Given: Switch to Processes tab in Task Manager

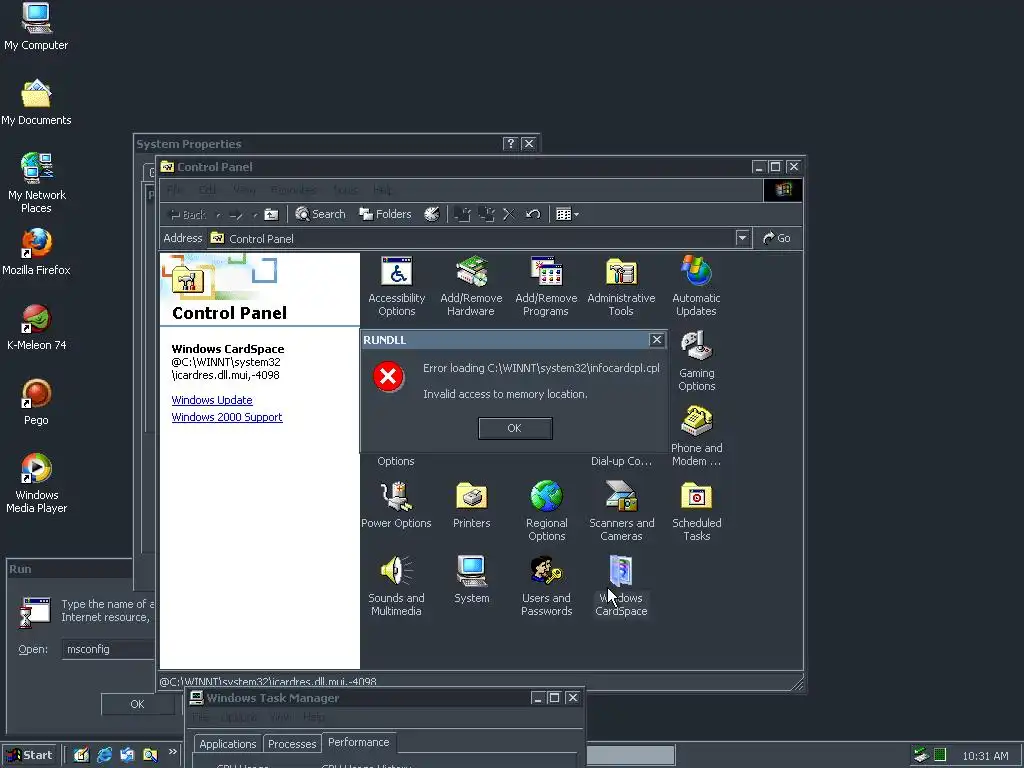Looking at the screenshot, I should coord(292,744).
